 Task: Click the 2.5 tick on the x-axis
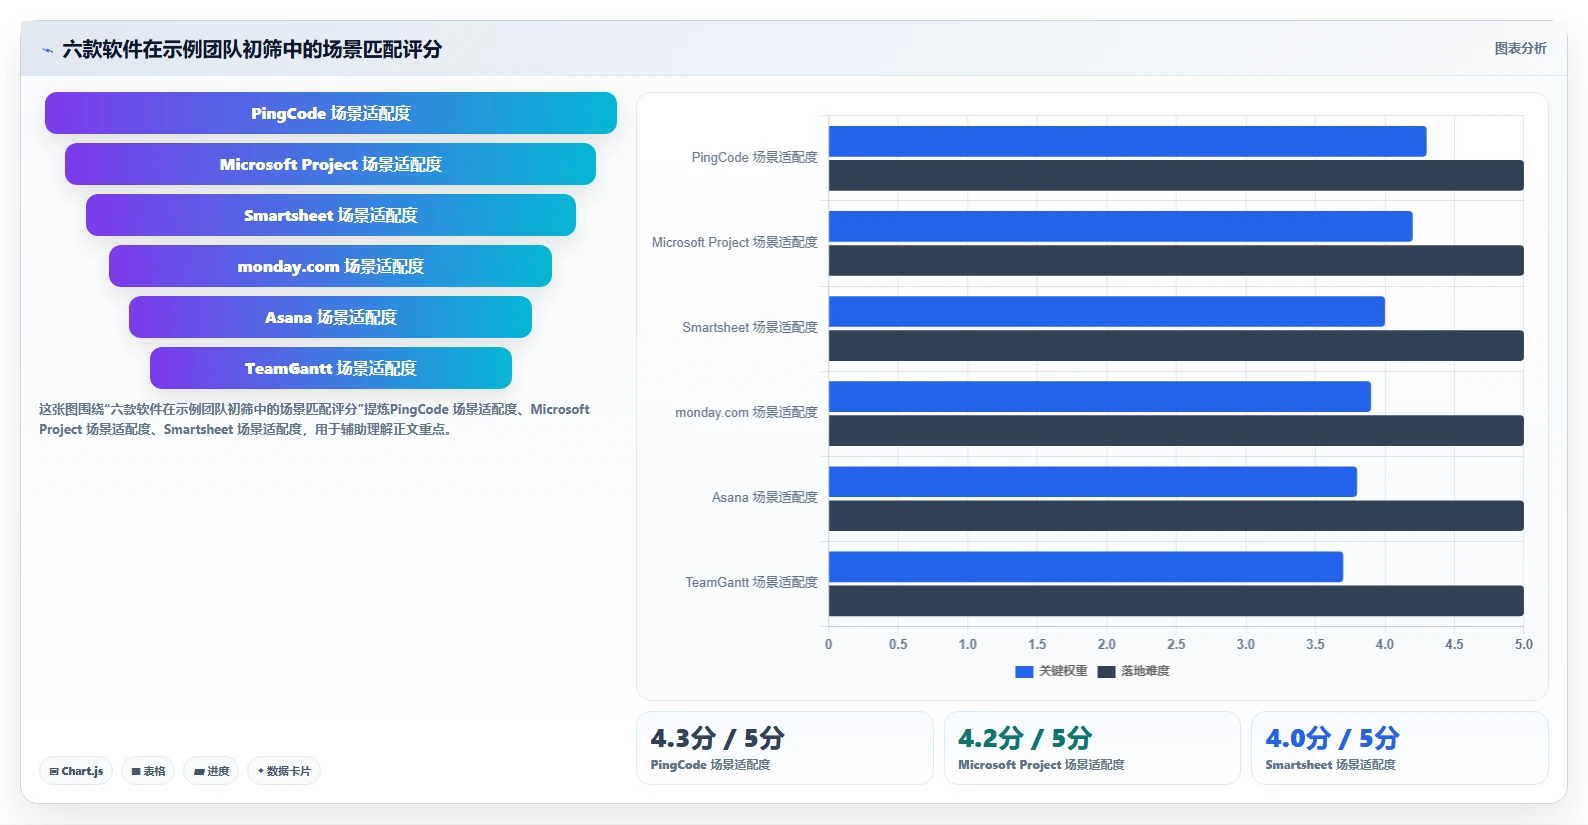tap(1176, 645)
